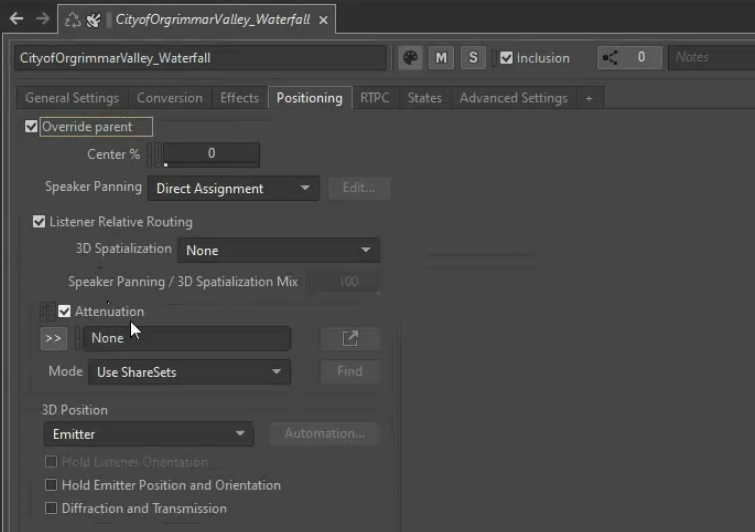Click the Find button
The height and width of the screenshot is (532, 755).
(350, 372)
